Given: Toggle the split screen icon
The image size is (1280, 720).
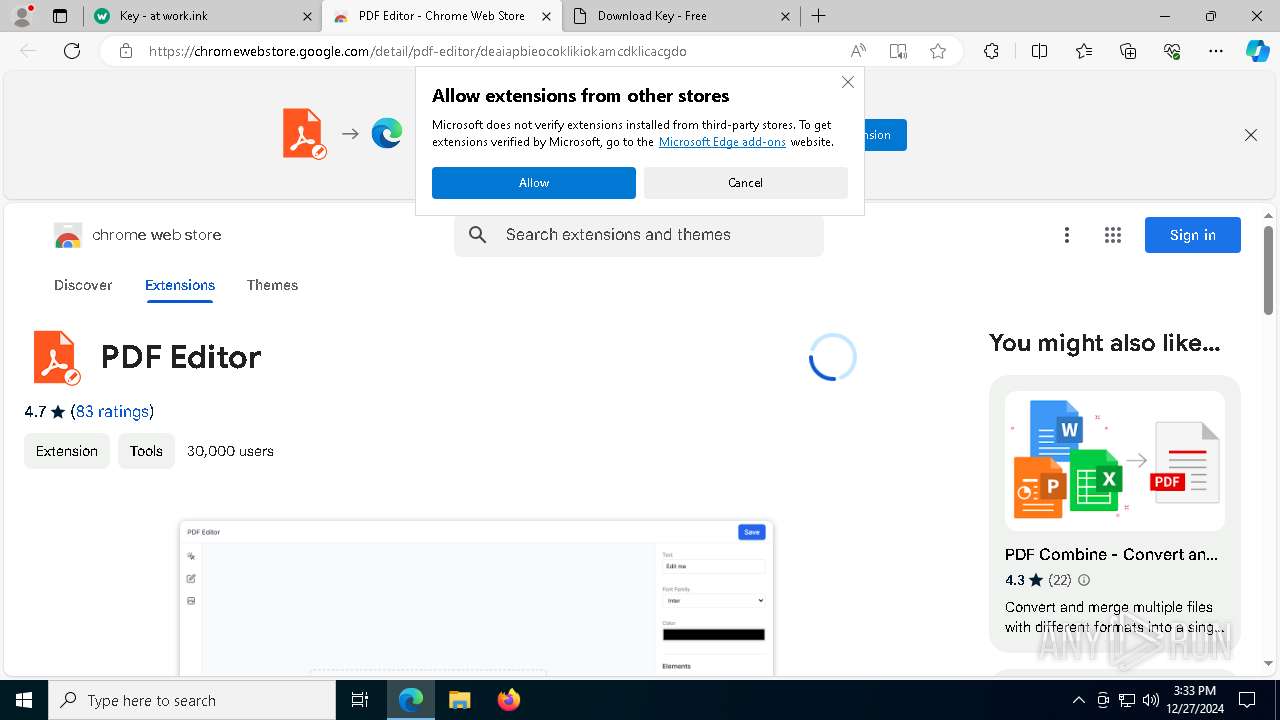Looking at the screenshot, I should (1039, 51).
